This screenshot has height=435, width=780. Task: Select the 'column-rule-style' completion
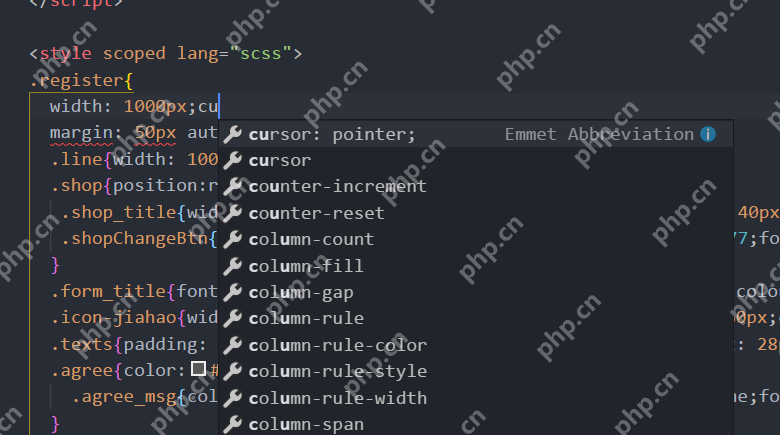pyautogui.click(x=476, y=371)
